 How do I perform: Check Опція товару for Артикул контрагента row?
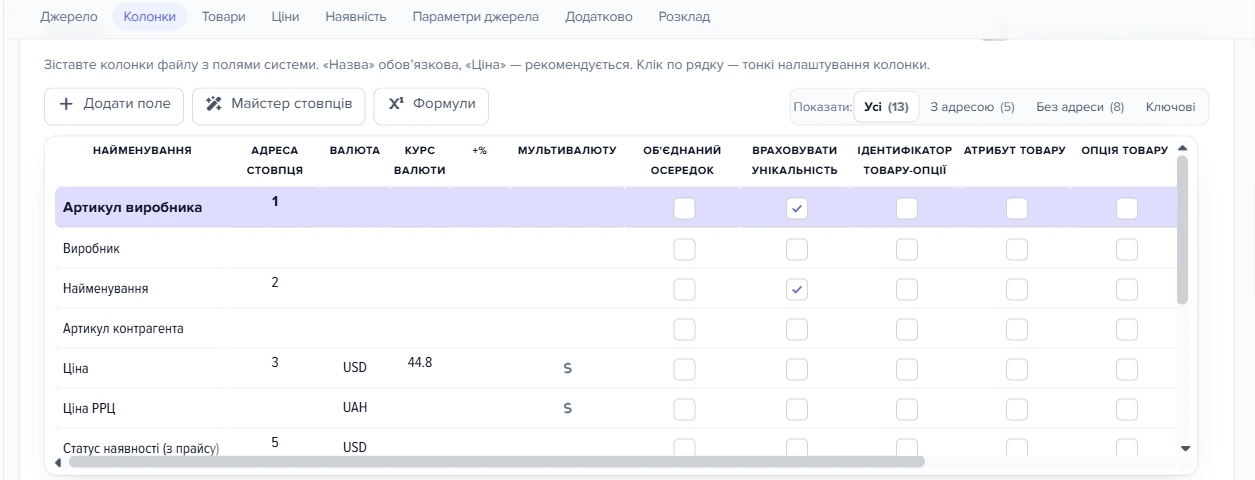1127,329
